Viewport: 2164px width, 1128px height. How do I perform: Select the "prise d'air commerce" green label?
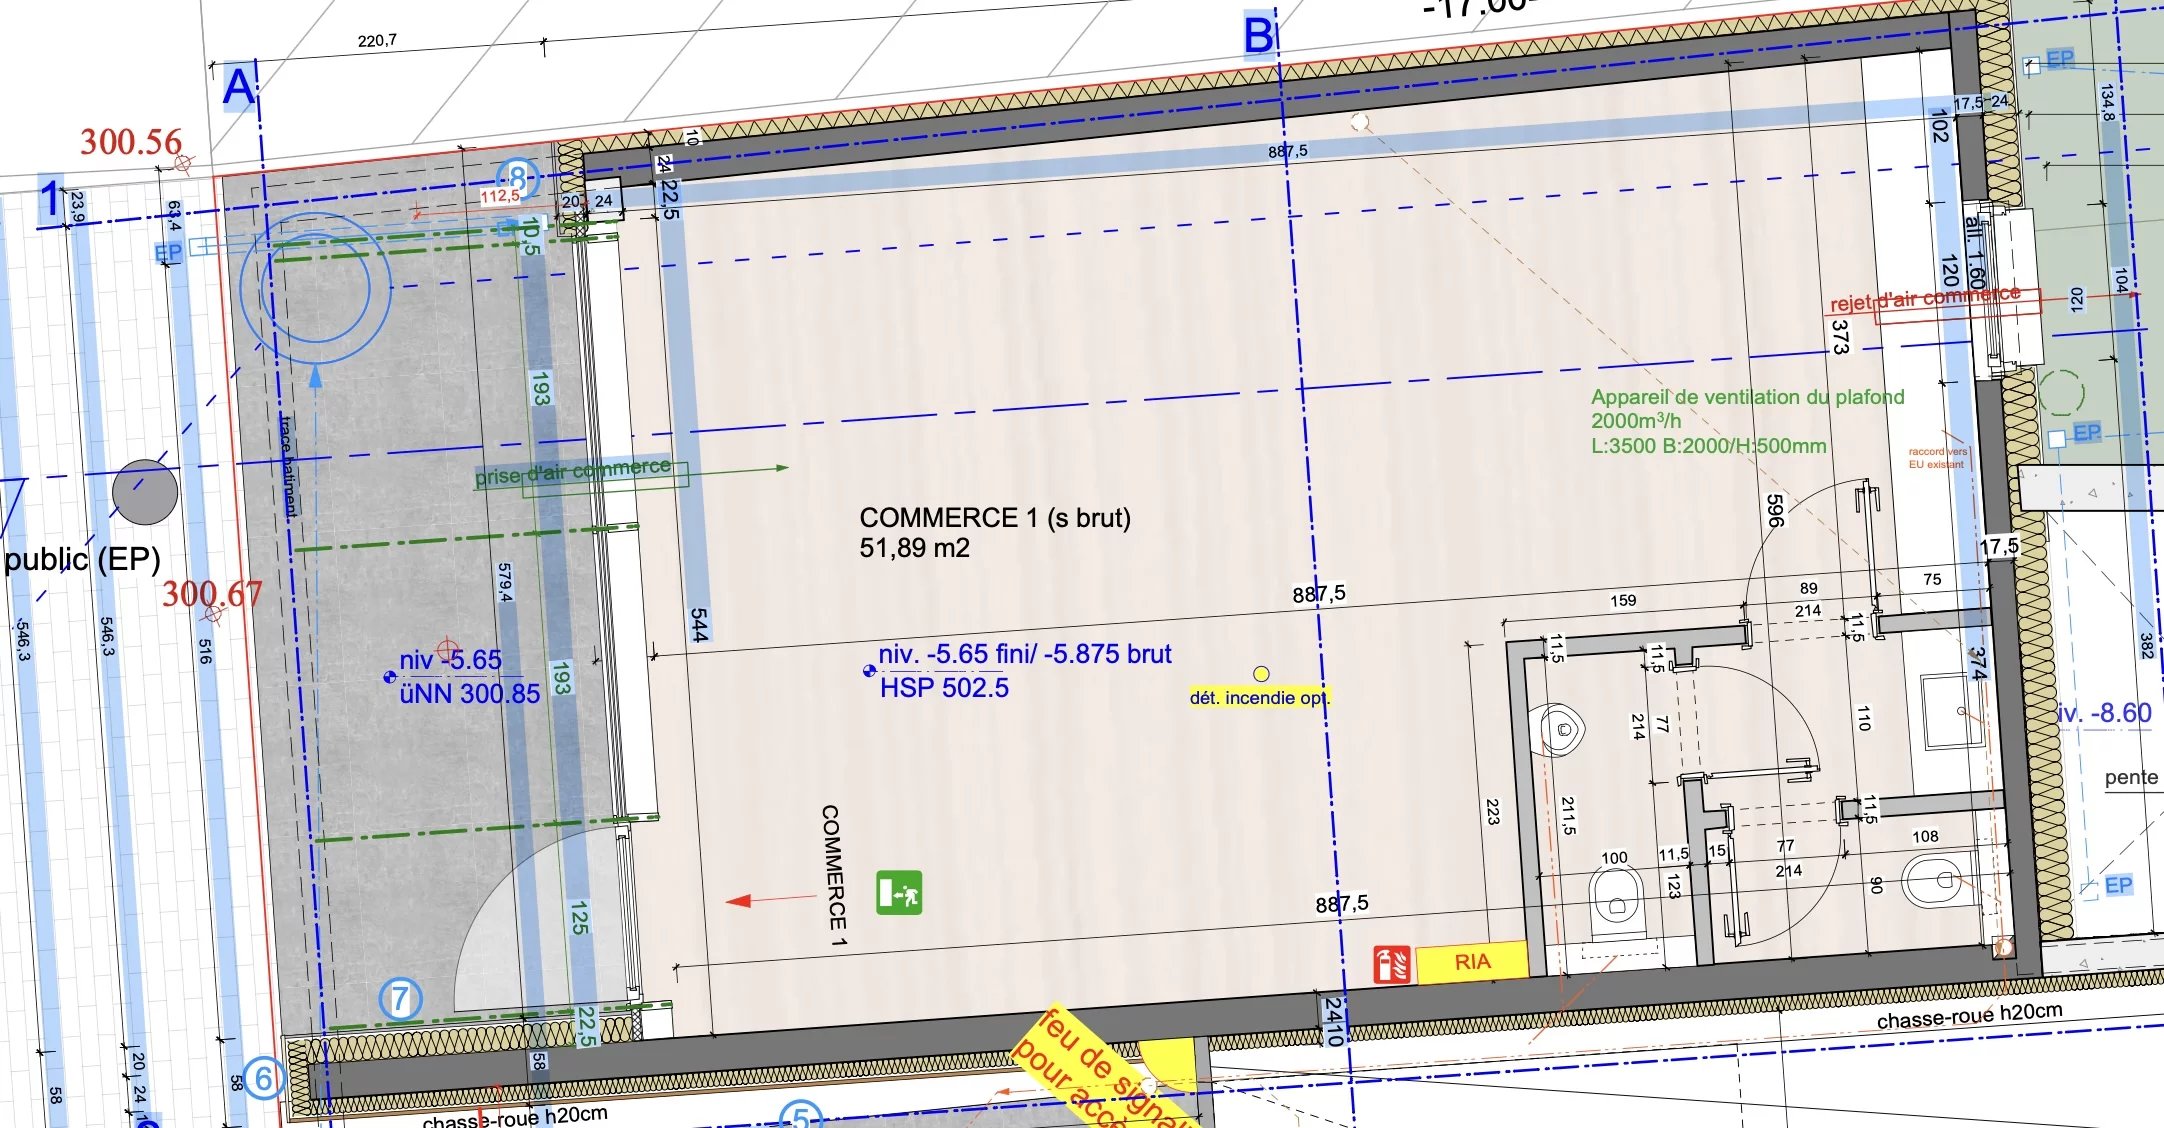click(573, 473)
